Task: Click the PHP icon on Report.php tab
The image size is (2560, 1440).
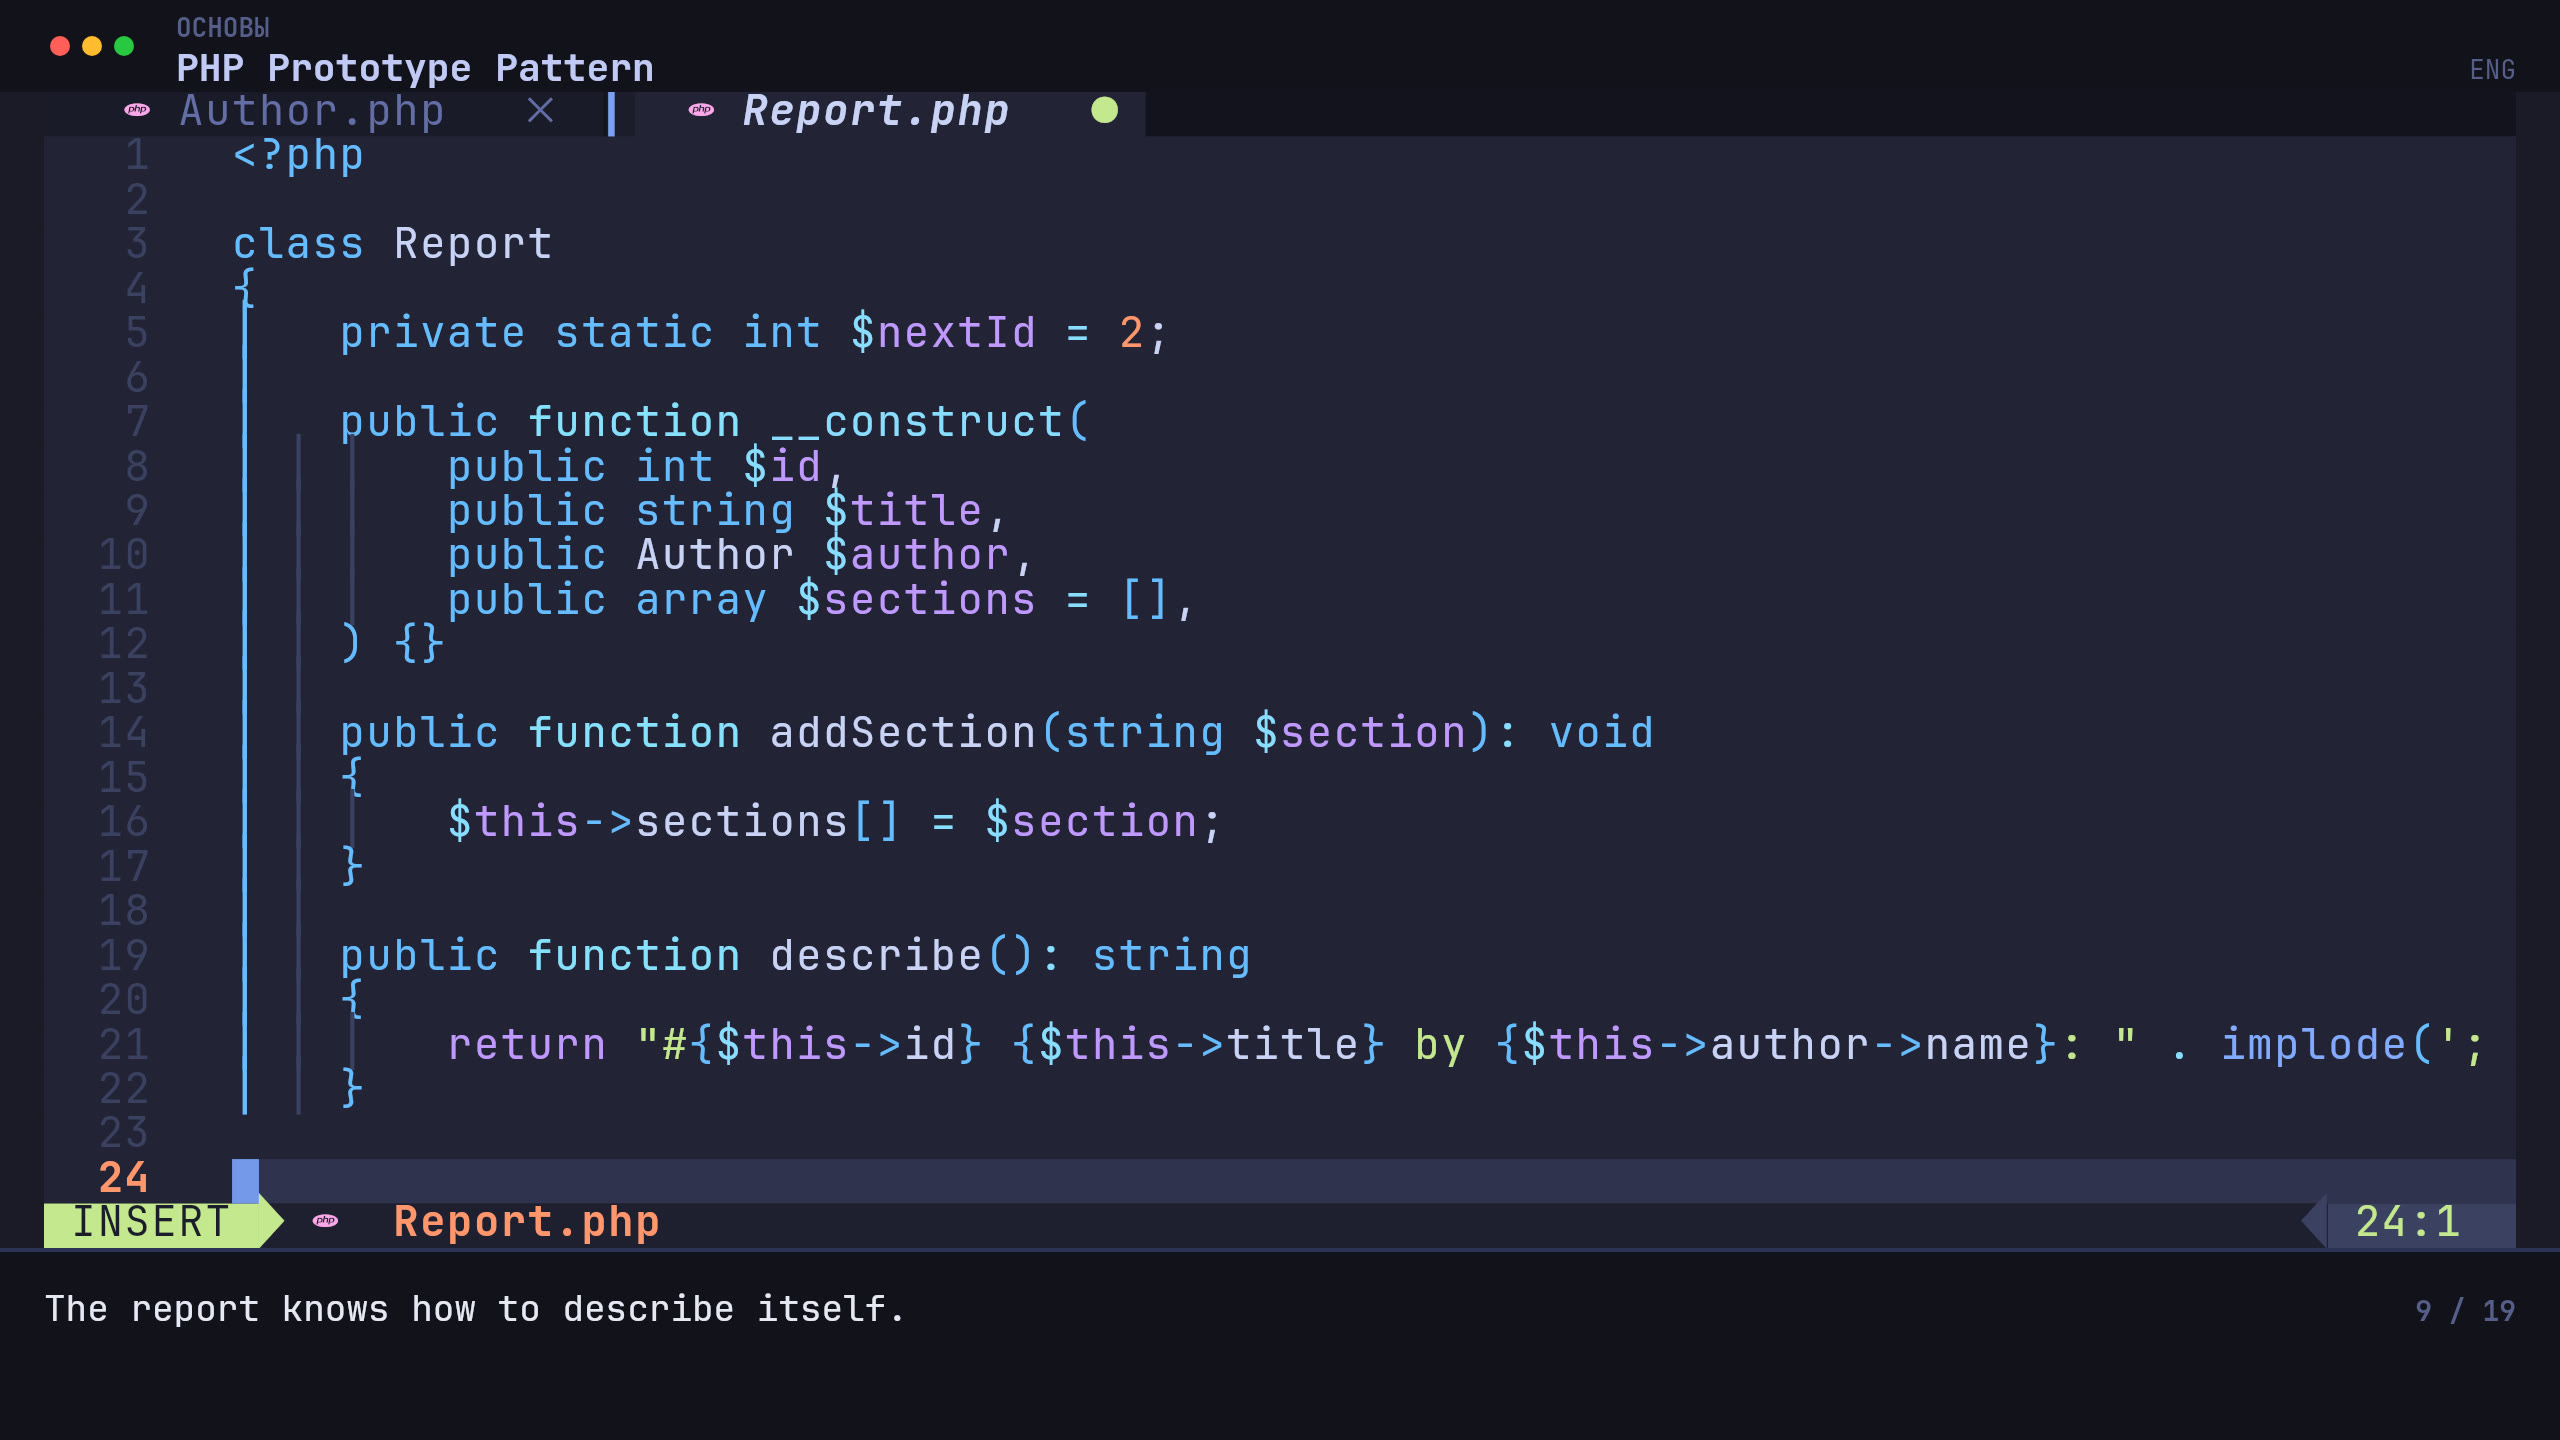Action: 701,110
